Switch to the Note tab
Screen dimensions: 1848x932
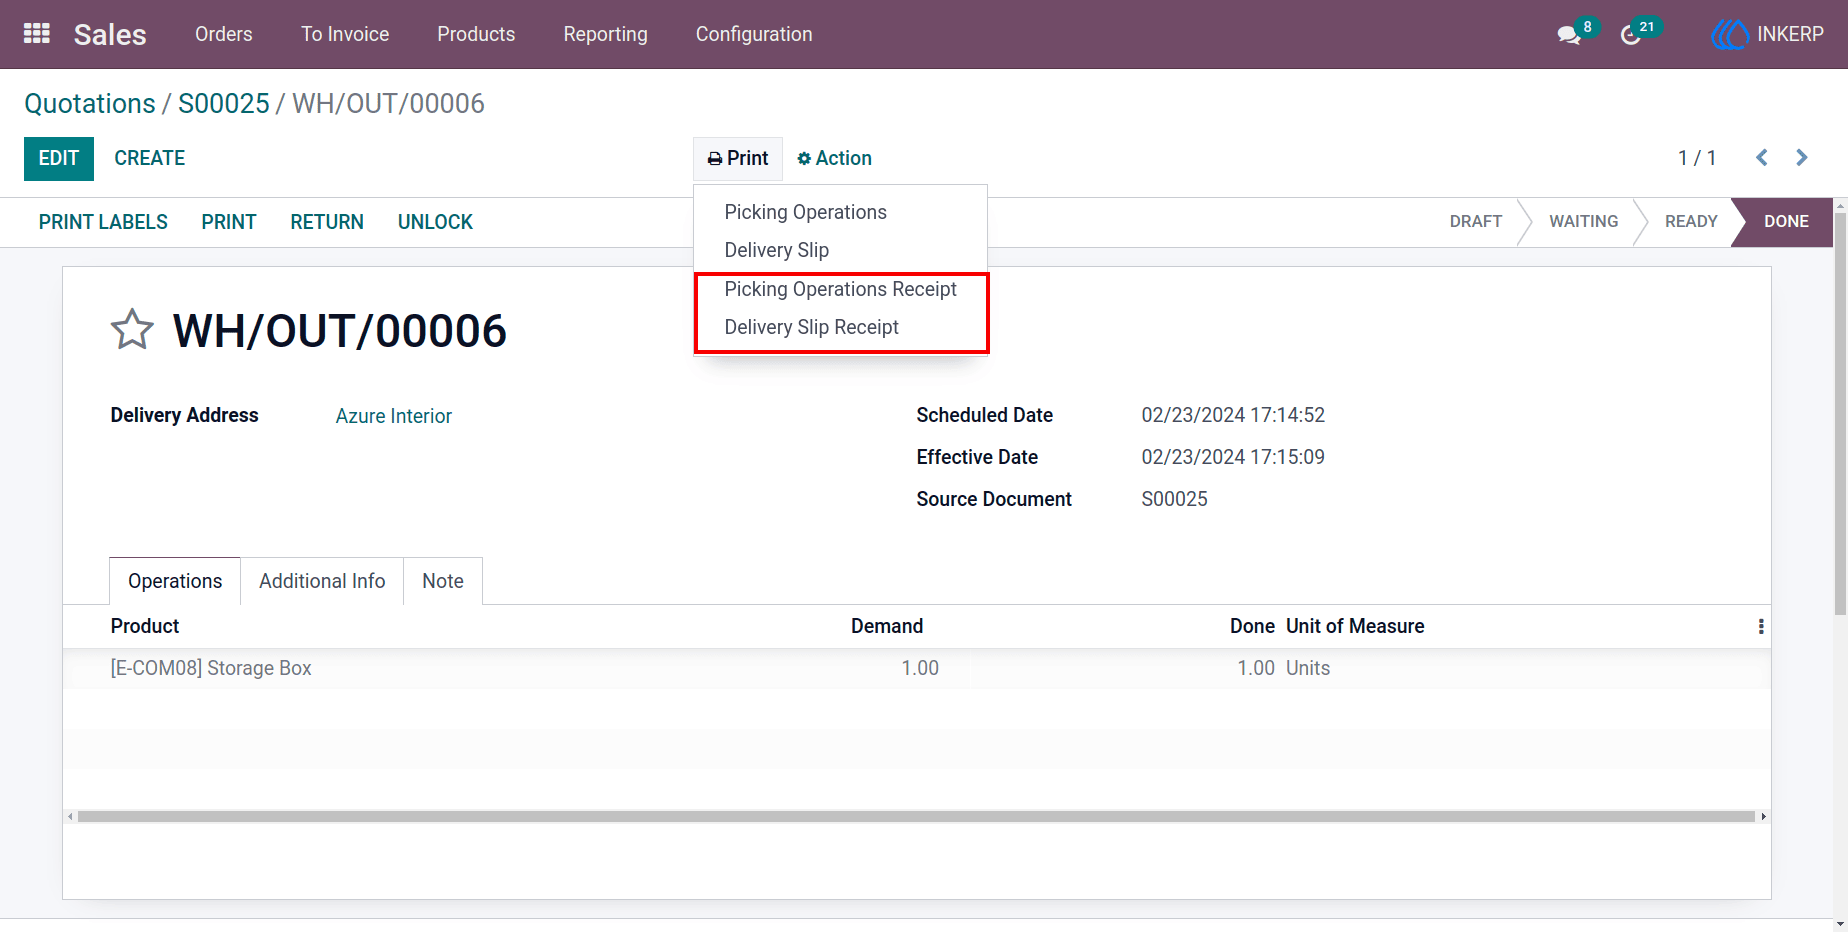pyautogui.click(x=443, y=581)
